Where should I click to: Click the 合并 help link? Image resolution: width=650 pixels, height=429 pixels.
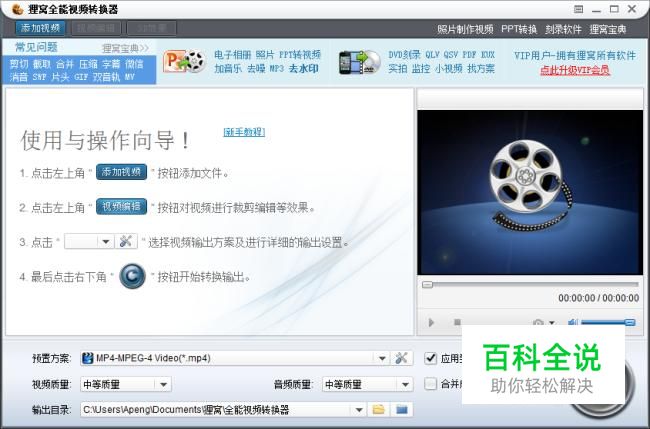(65, 64)
